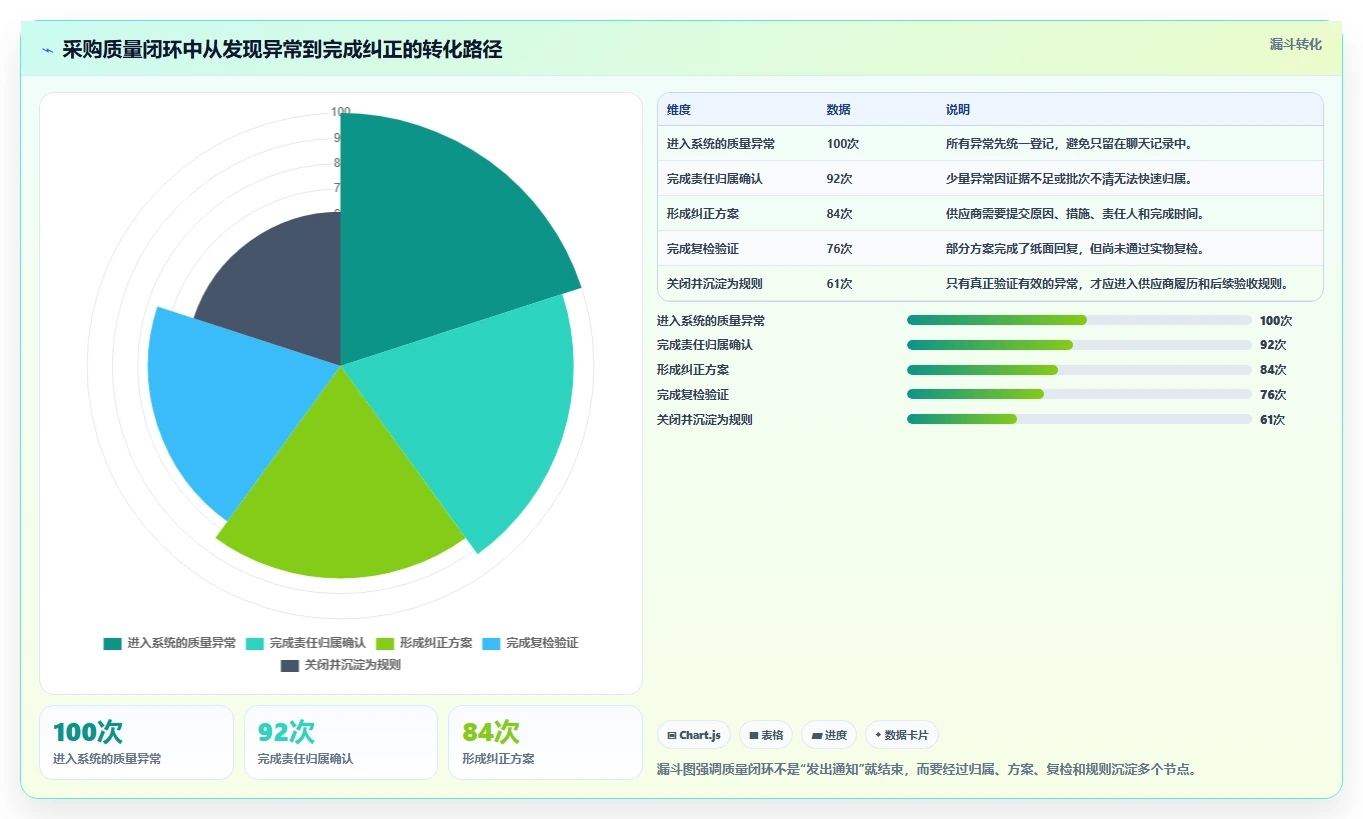Click the 漏斗转化 tag in the header
This screenshot has height=819, width=1363.
point(1296,44)
